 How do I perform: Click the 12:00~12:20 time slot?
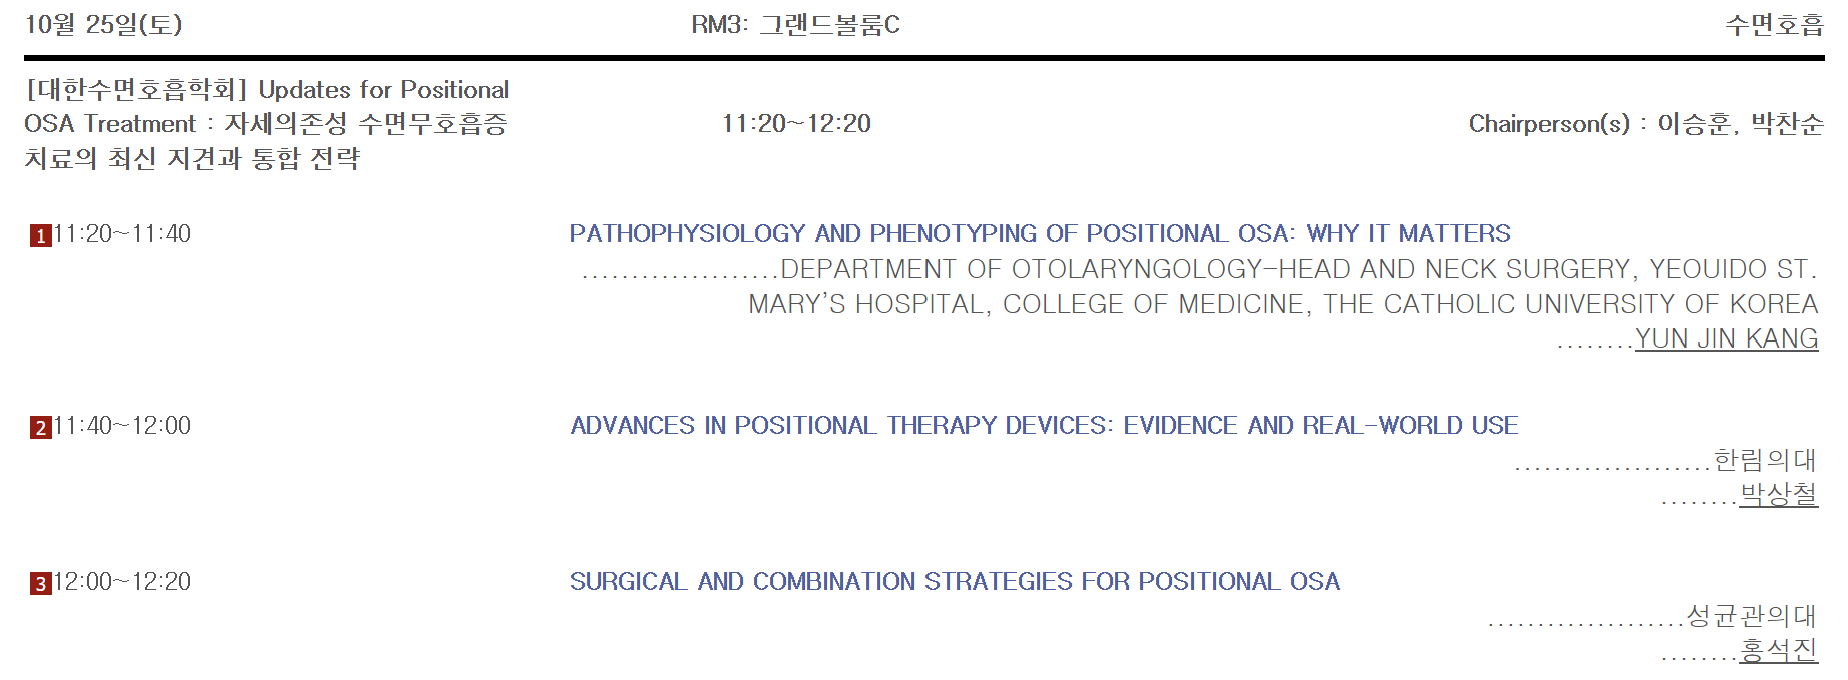pyautogui.click(x=122, y=582)
